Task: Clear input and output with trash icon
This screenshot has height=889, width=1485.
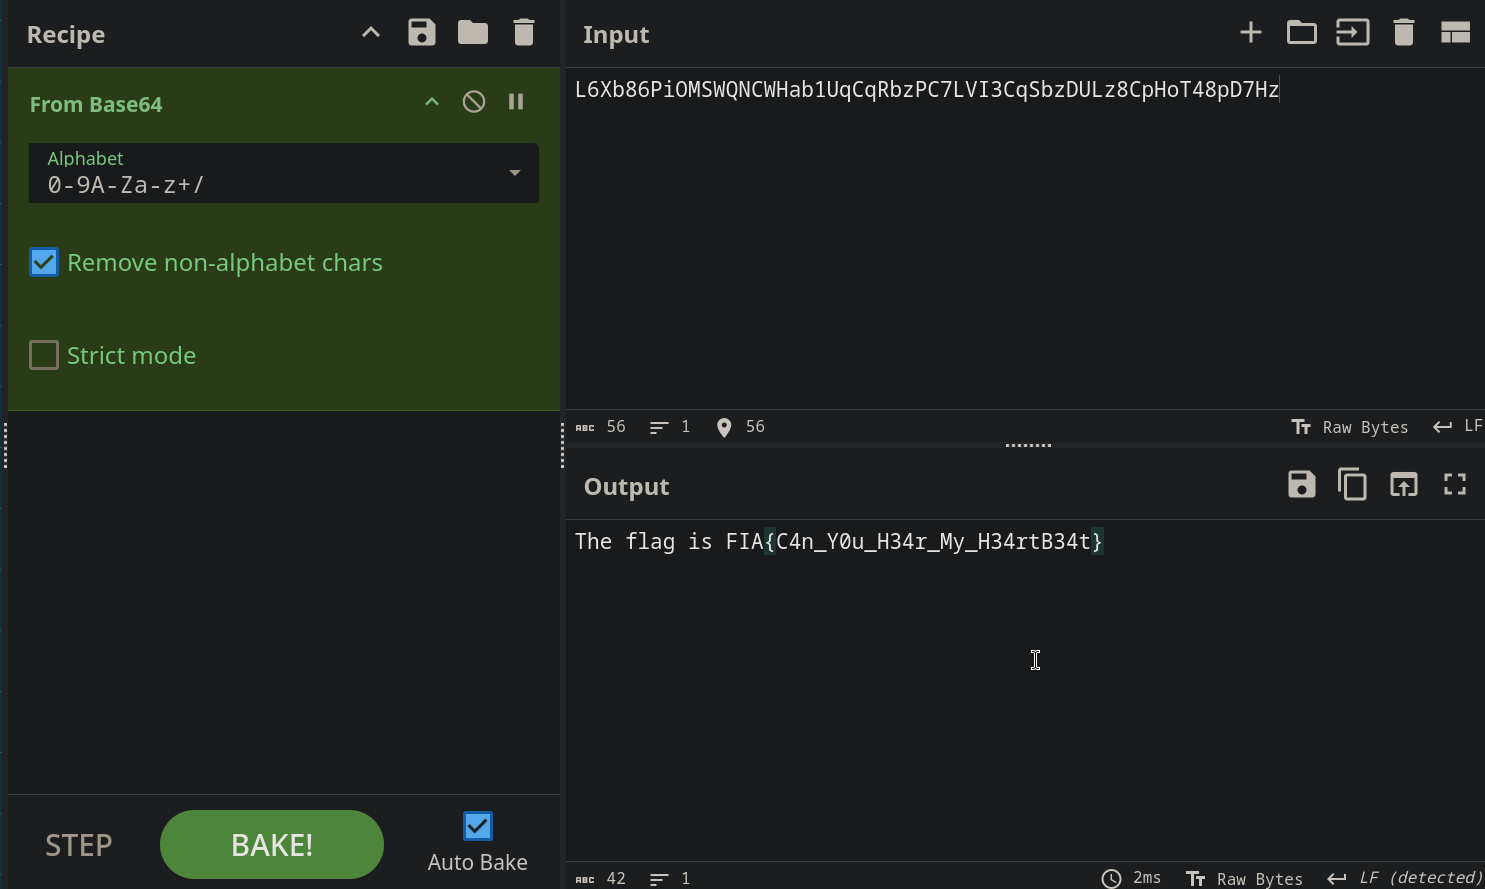Action: point(1403,33)
